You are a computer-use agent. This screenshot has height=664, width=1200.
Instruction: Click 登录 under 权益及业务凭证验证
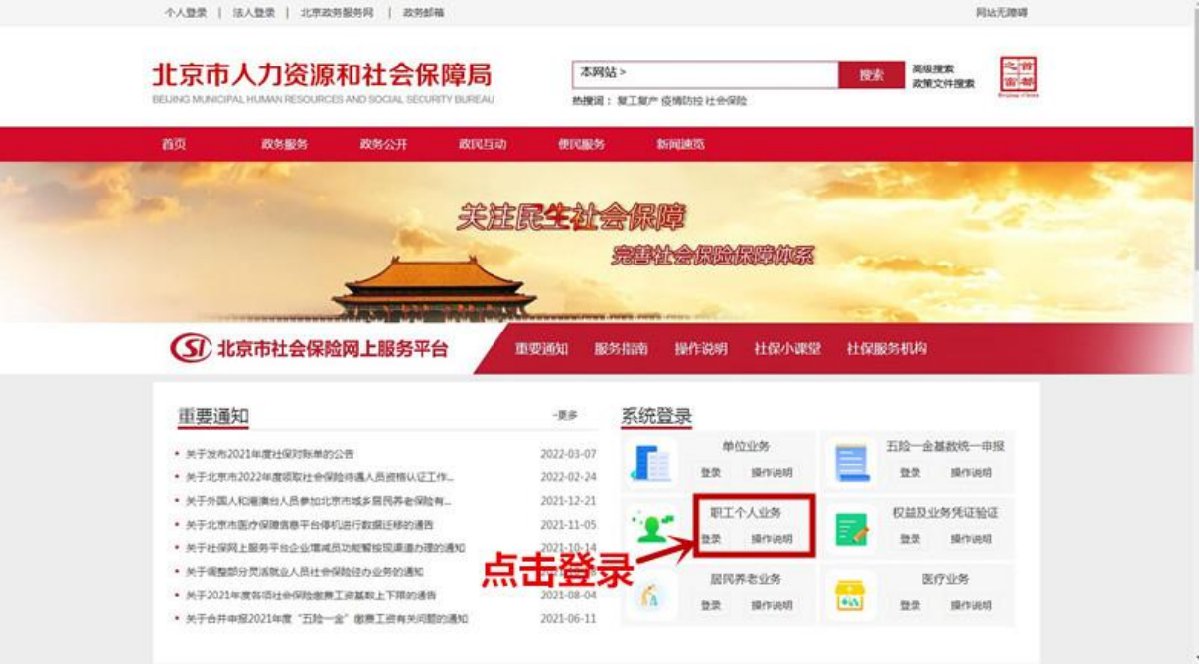coord(910,539)
